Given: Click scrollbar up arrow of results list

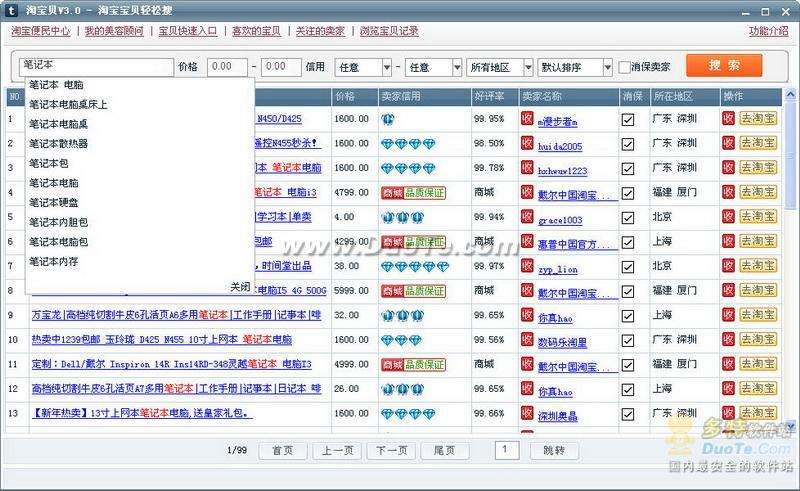Looking at the screenshot, I should pyautogui.click(x=790, y=94).
